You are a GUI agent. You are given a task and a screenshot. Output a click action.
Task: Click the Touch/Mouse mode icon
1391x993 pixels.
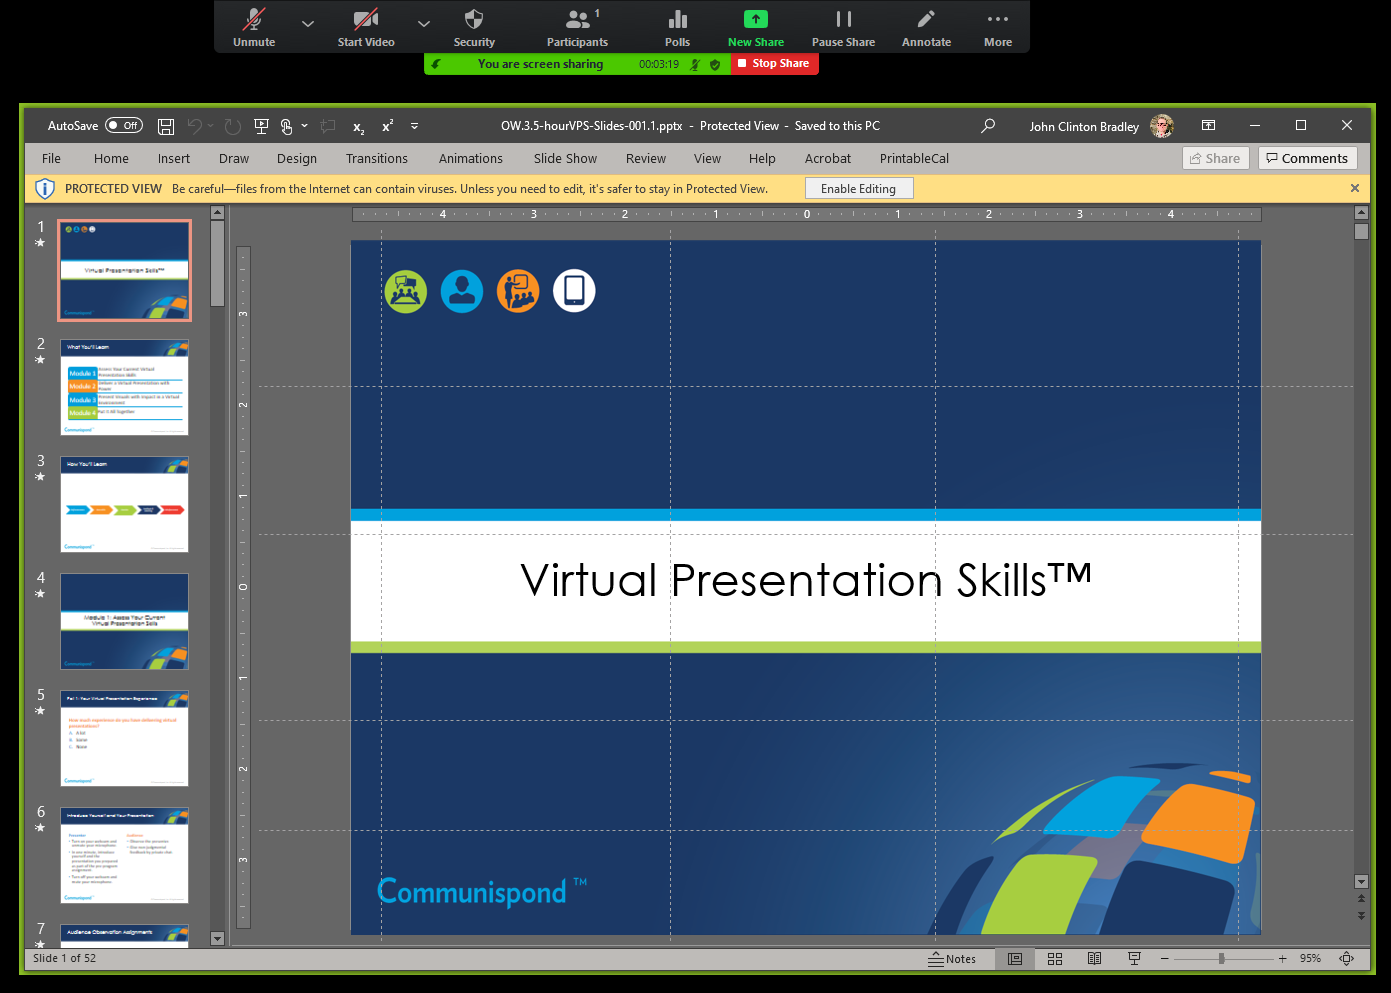287,126
